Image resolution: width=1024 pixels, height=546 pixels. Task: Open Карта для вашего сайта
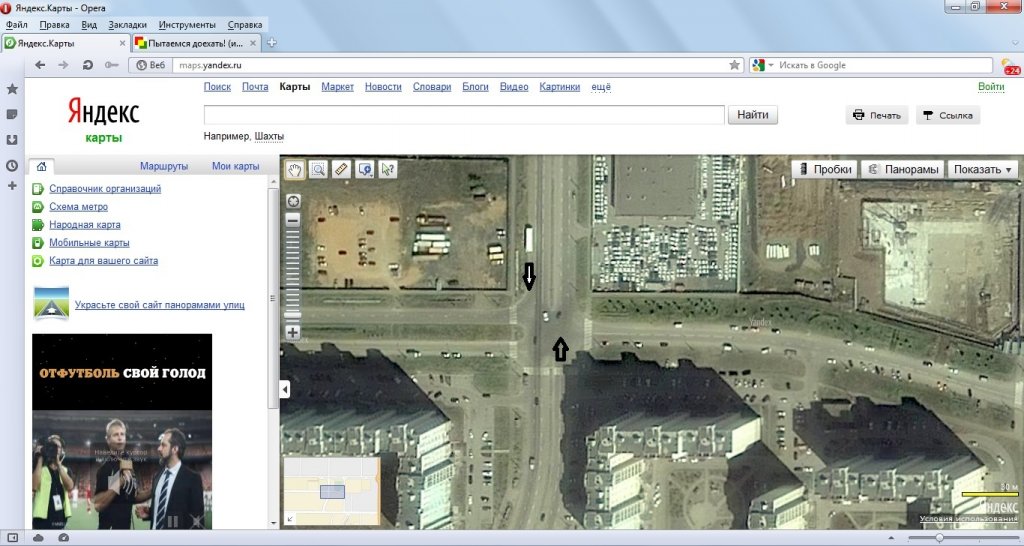click(103, 261)
